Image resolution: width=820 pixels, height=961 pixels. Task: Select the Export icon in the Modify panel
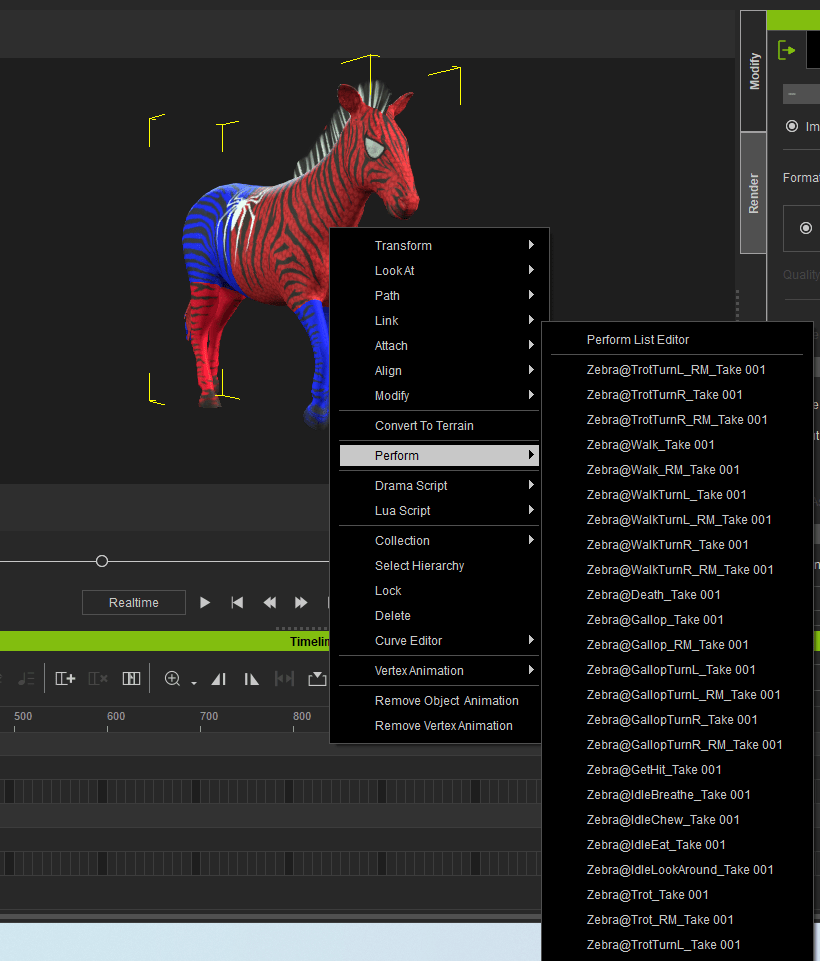[786, 49]
